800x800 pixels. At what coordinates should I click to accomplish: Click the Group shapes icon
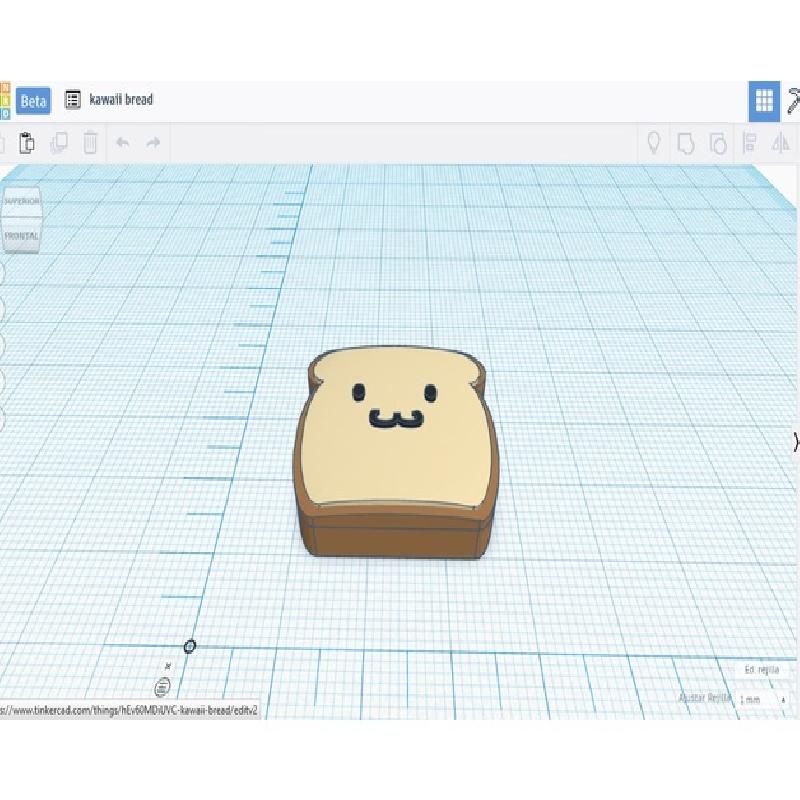686,143
